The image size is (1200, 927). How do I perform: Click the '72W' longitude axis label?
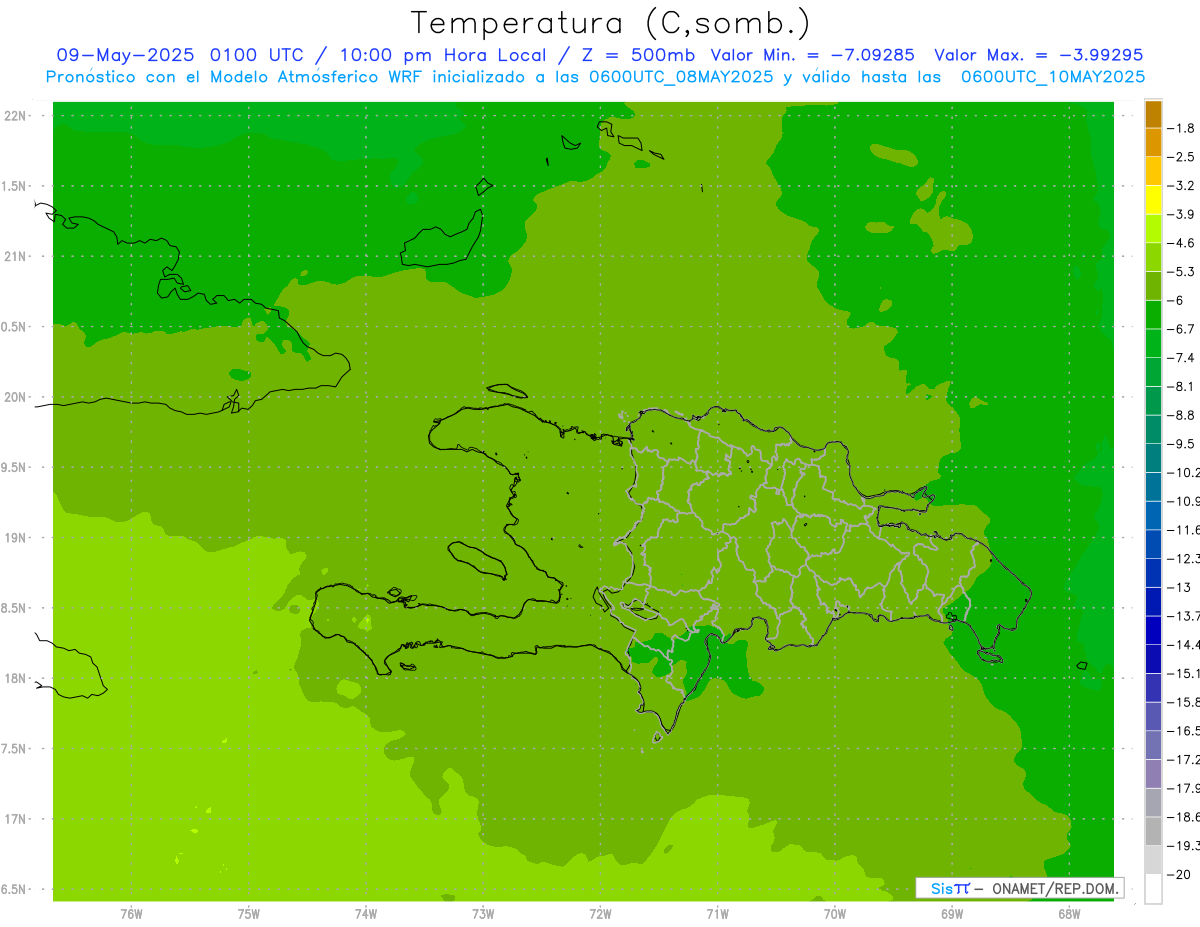600,914
